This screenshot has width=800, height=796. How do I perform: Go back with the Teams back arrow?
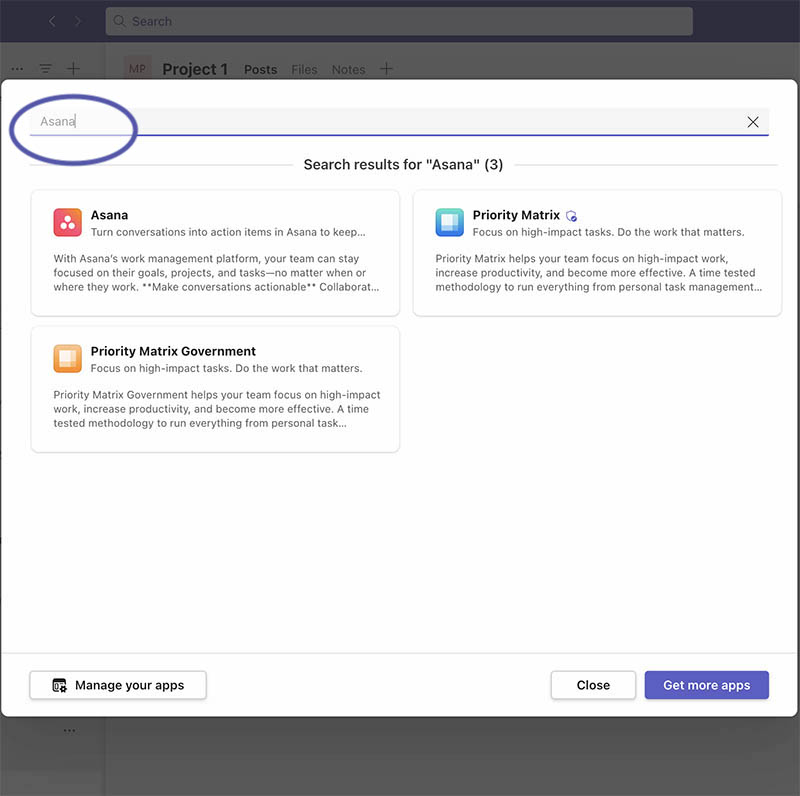coord(52,21)
